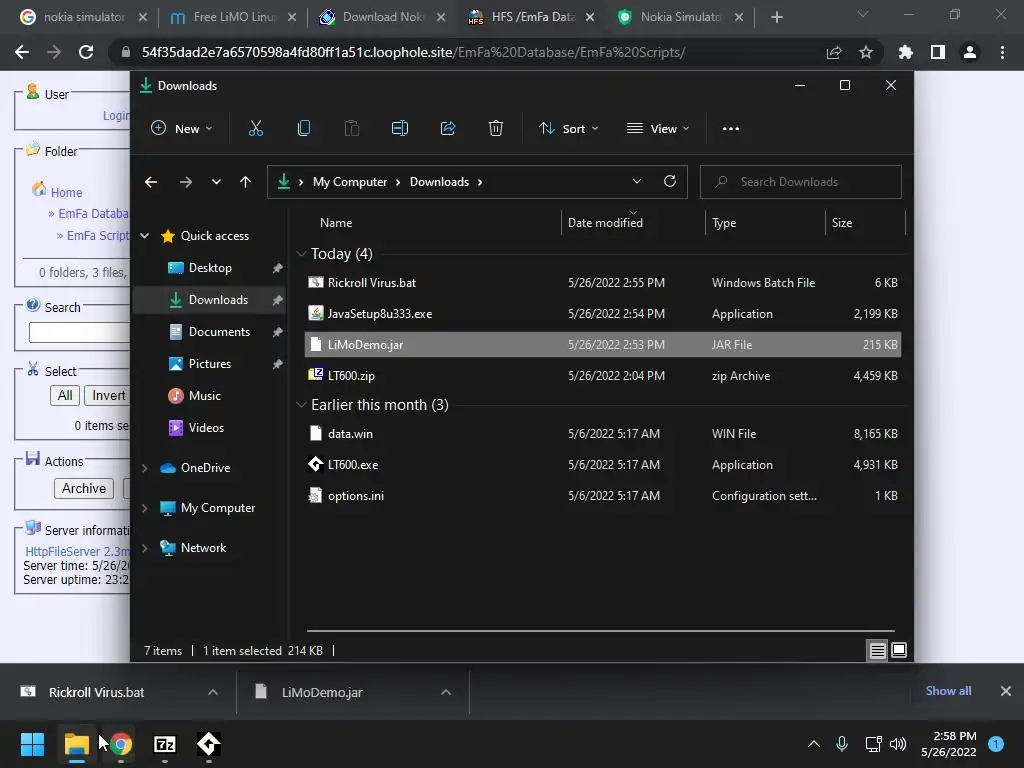Open the Chrome three-dot menu
This screenshot has height=768, width=1024.
pyautogui.click(x=1002, y=52)
